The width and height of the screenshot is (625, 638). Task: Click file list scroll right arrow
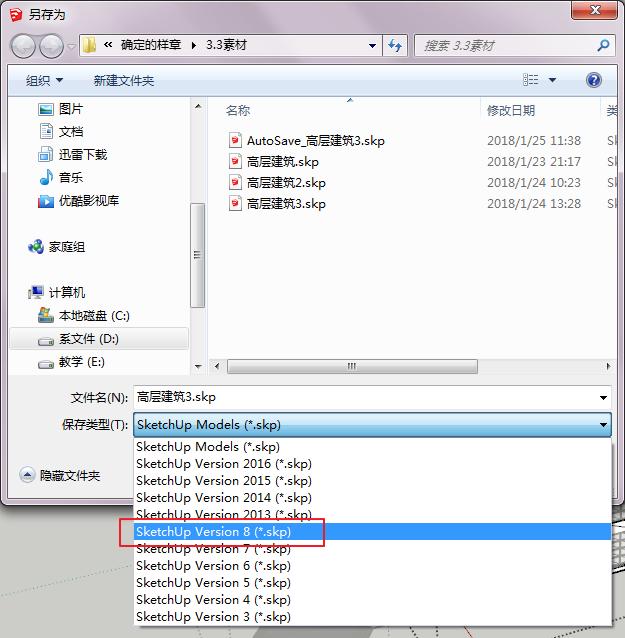coord(608,366)
